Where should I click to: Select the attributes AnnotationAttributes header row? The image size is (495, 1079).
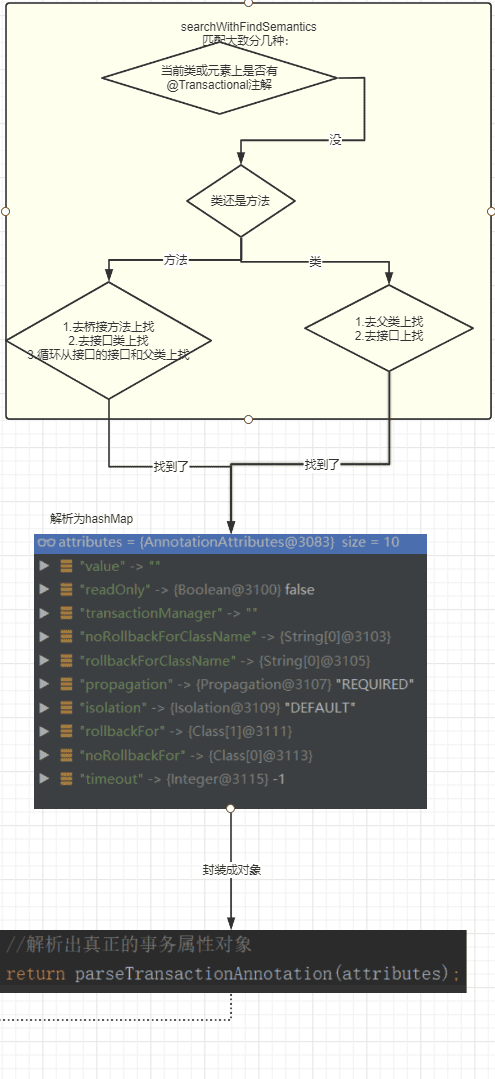231,543
